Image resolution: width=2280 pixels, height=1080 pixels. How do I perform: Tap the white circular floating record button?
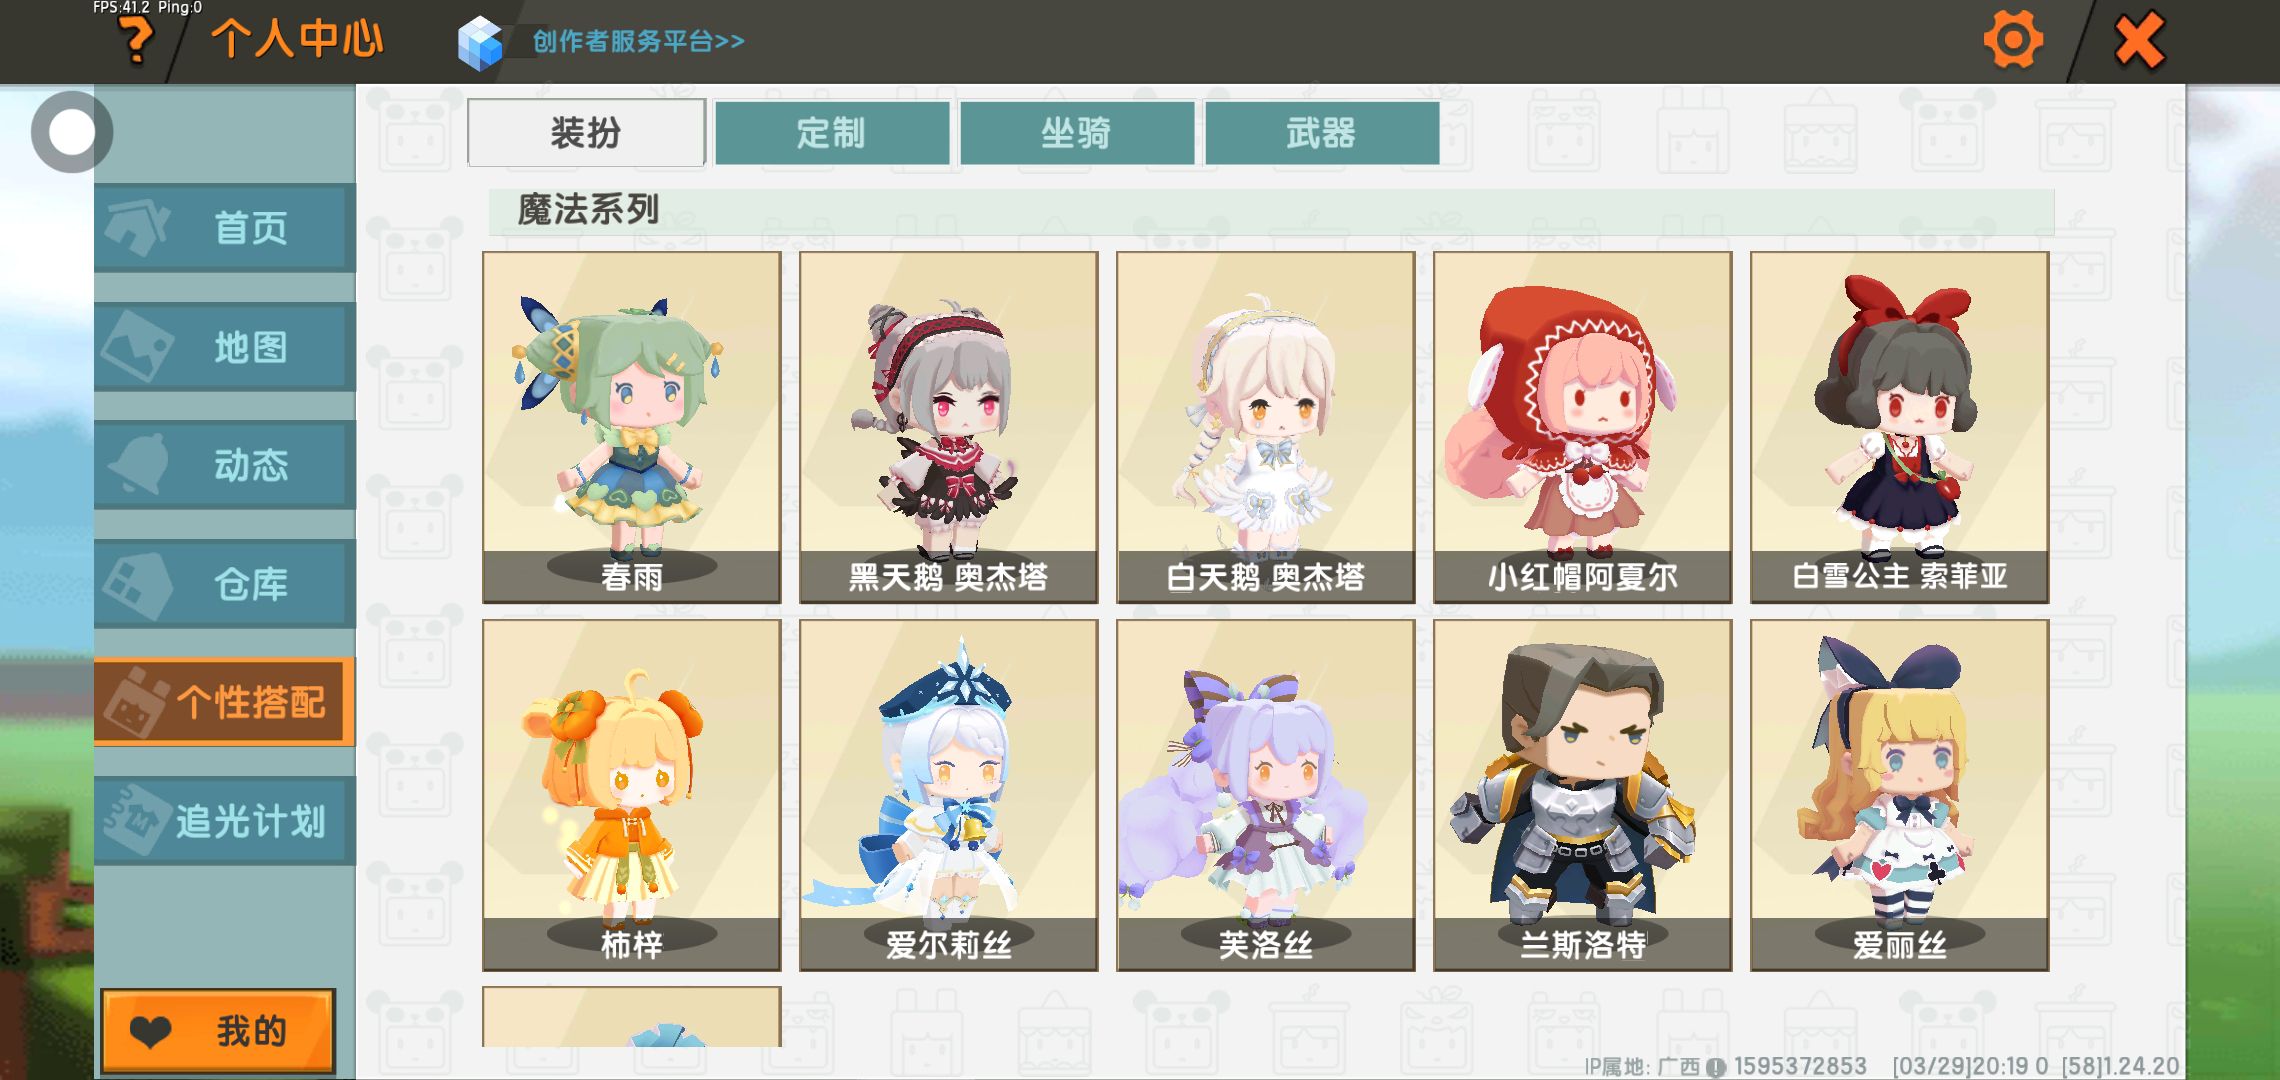click(71, 132)
